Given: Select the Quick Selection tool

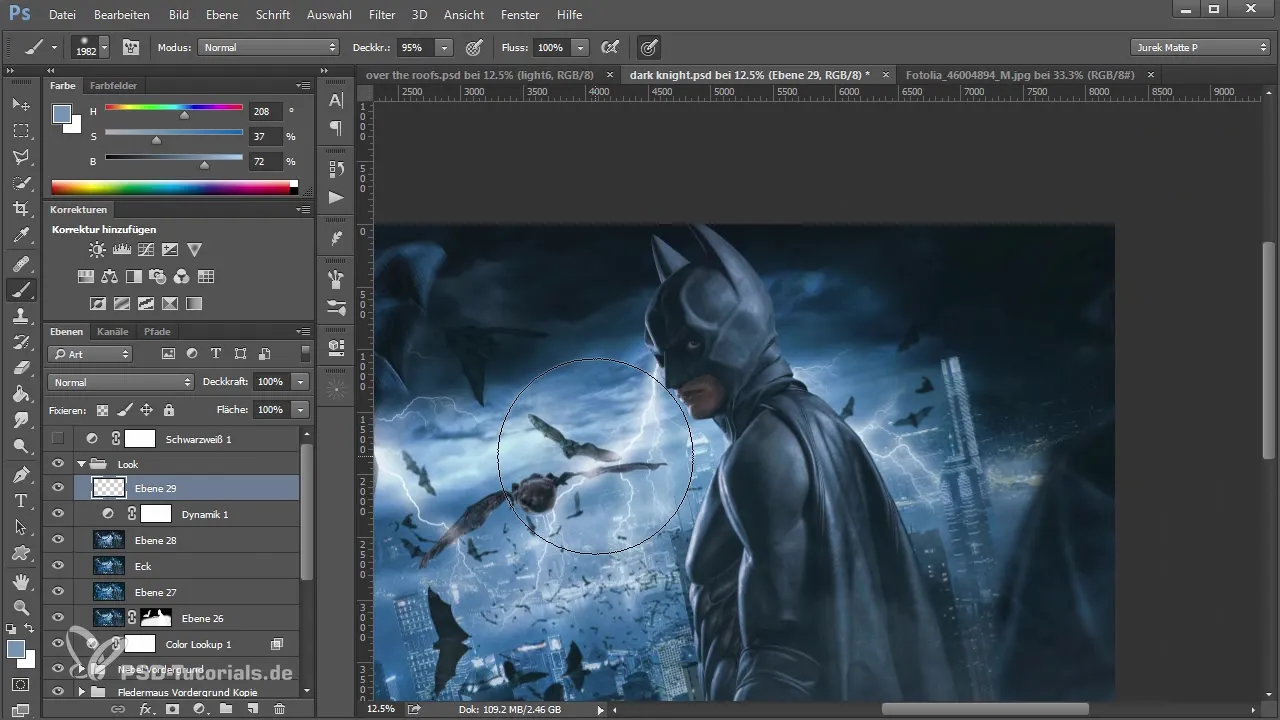Looking at the screenshot, I should 21,183.
